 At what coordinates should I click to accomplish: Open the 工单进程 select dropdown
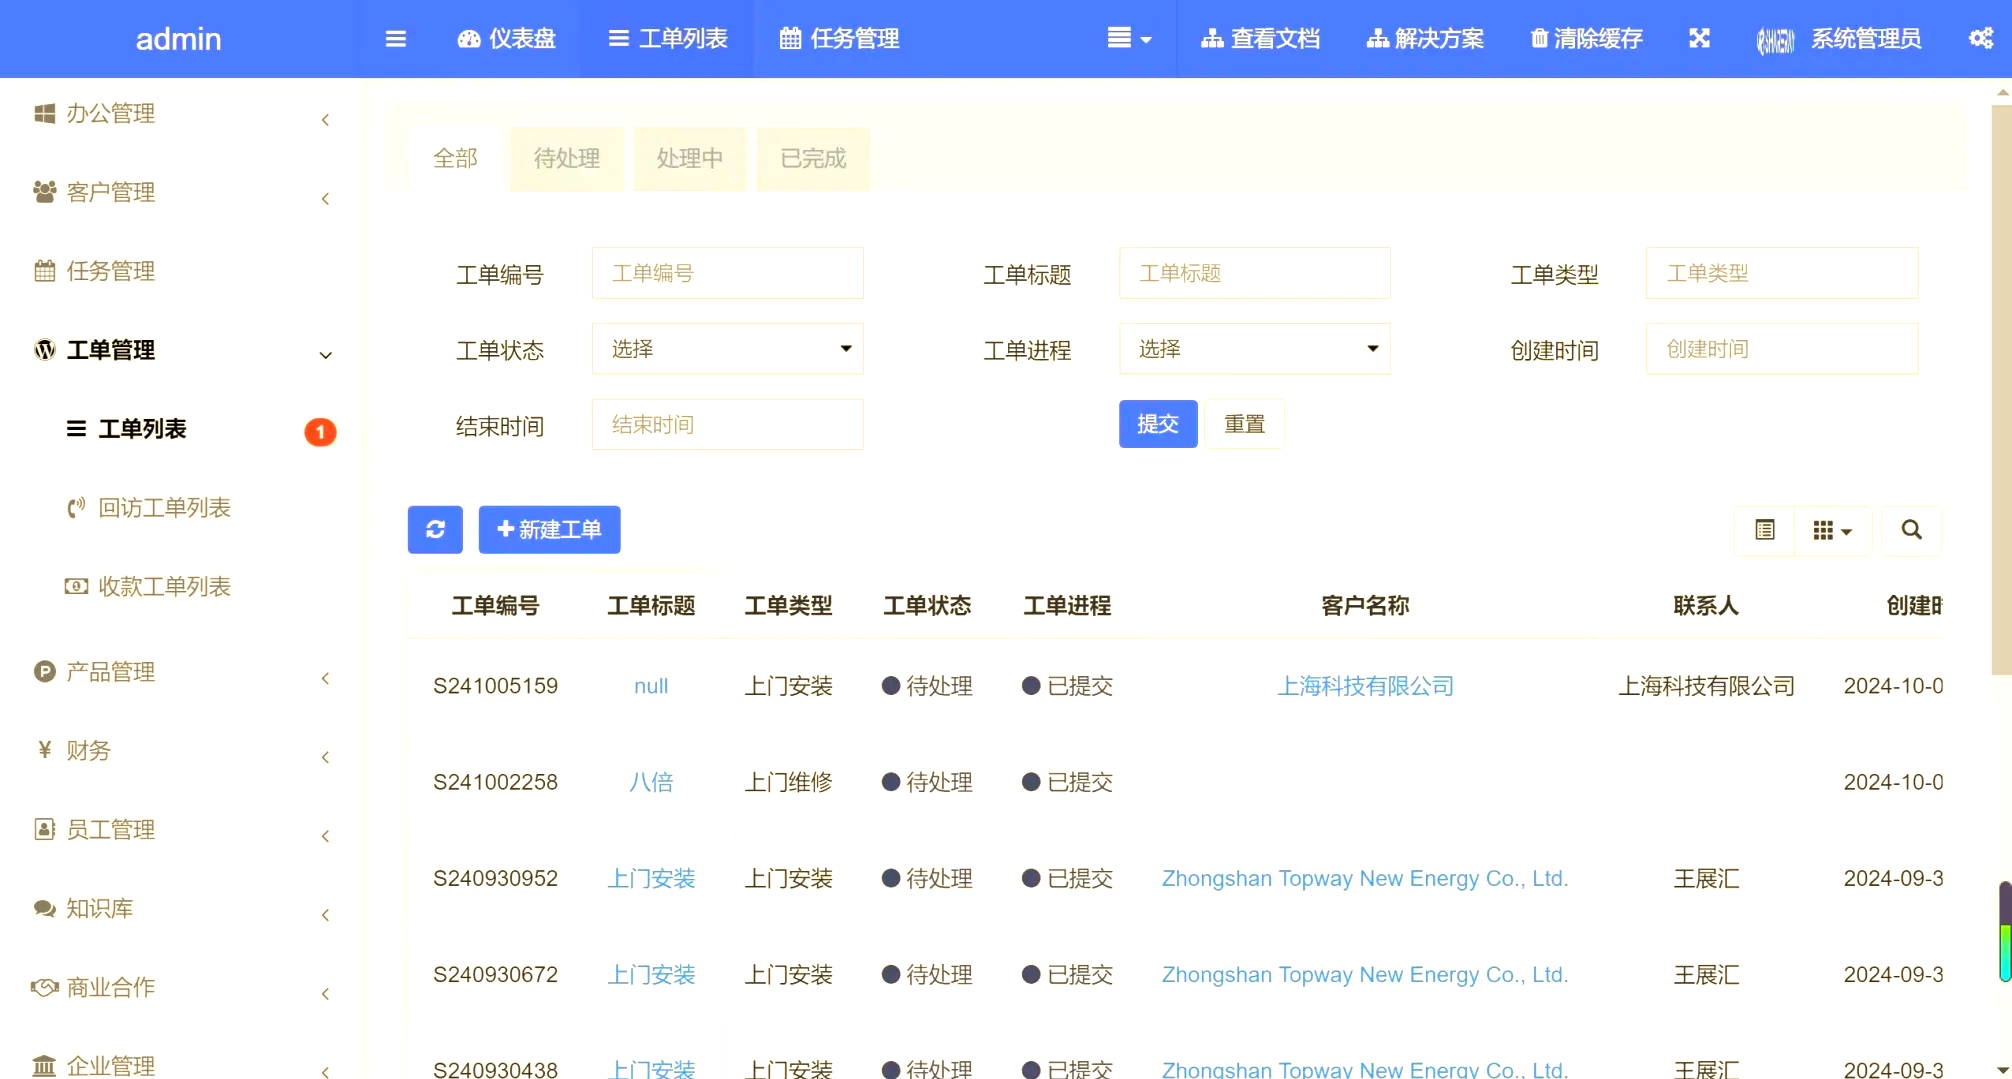(1254, 348)
